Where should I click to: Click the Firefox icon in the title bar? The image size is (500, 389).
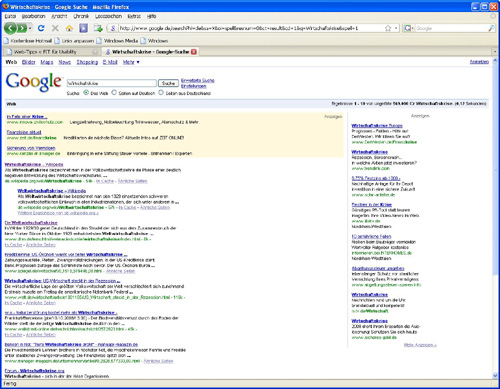coord(5,6)
